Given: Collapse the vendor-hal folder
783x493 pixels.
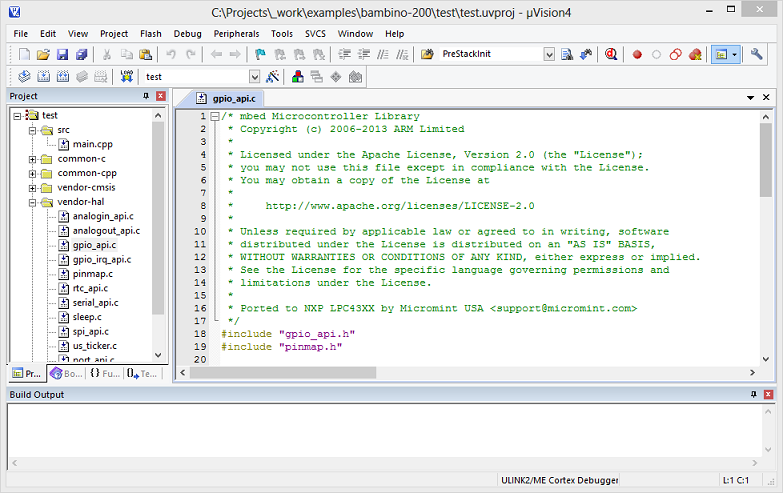Looking at the screenshot, I should point(32,203).
